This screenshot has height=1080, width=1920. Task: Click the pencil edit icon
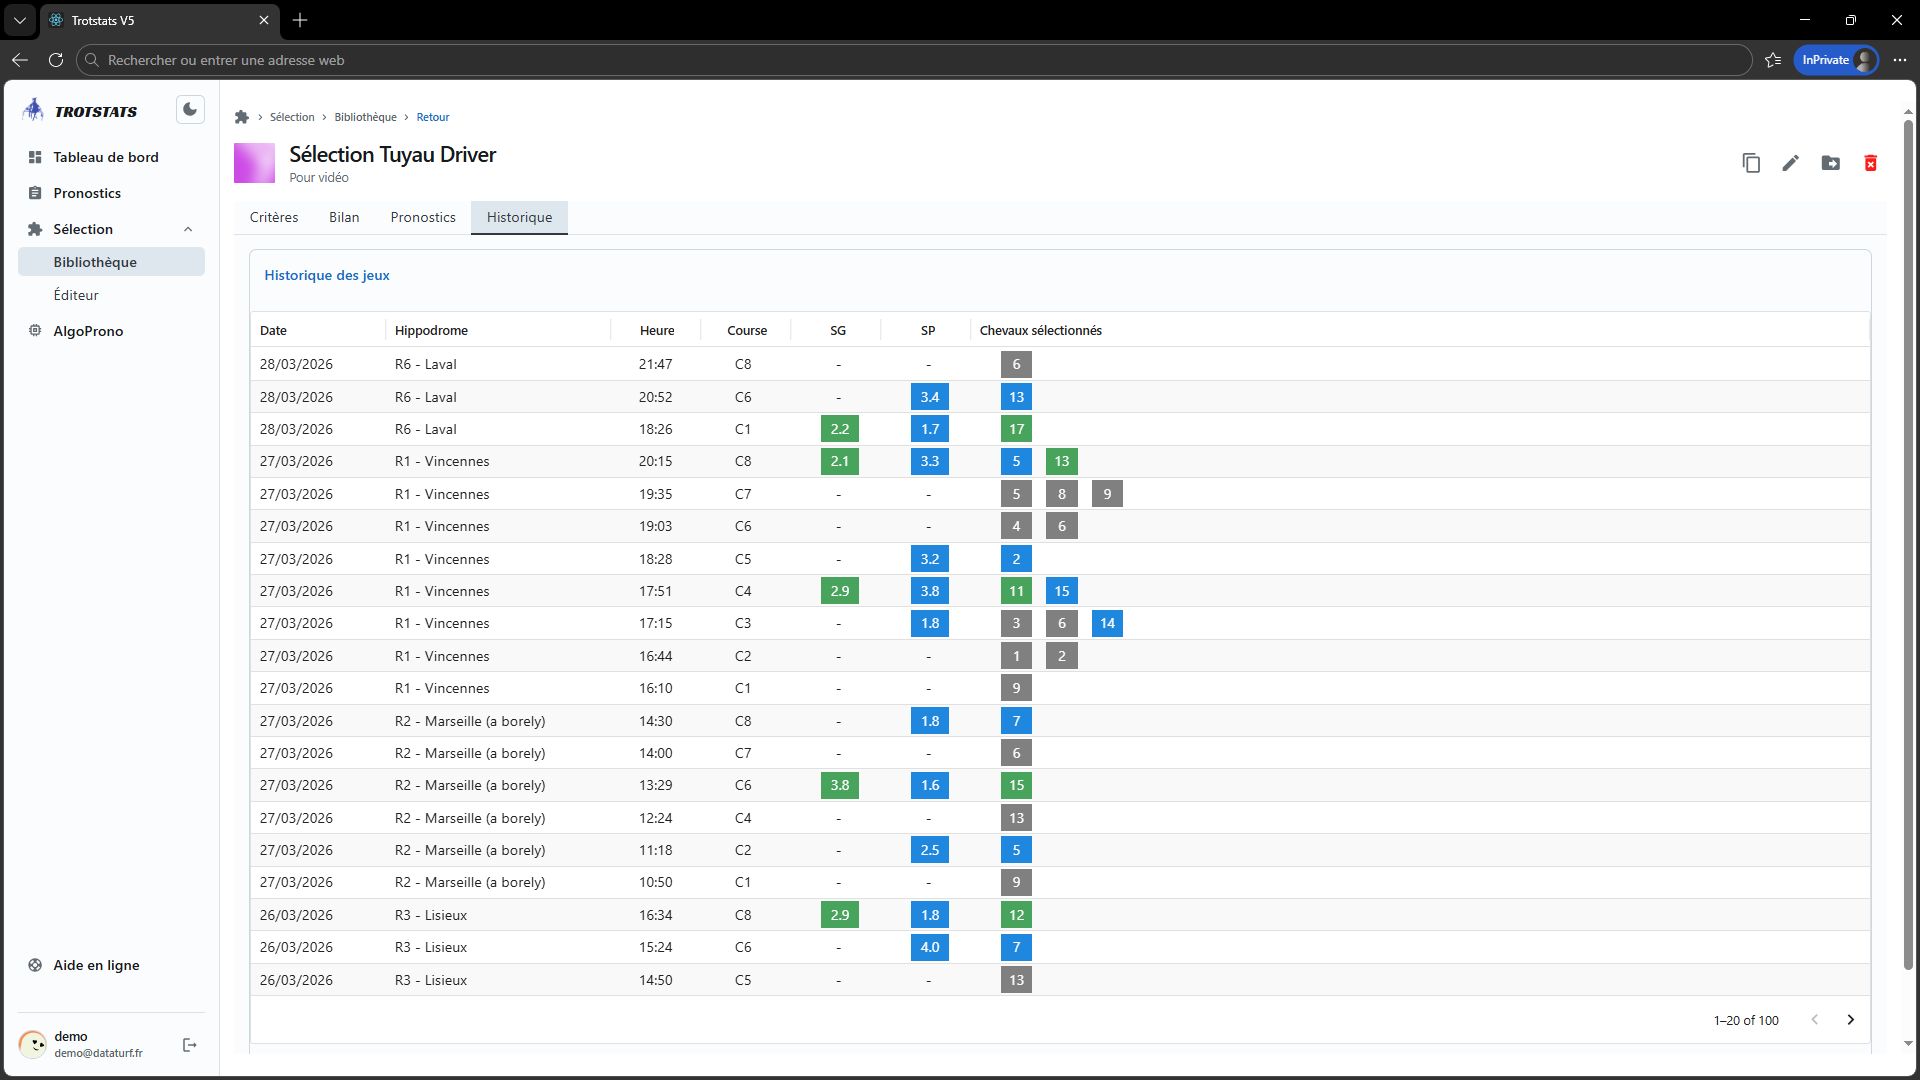click(x=1791, y=163)
